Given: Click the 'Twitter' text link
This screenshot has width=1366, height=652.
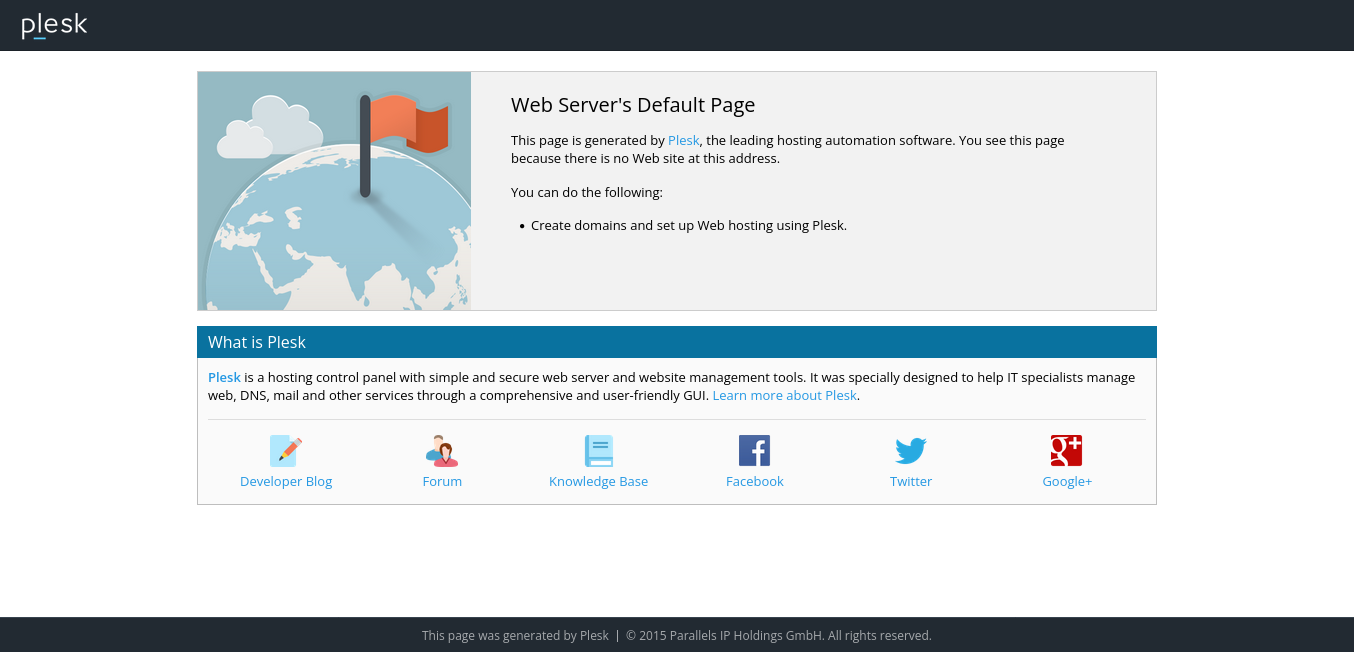Looking at the screenshot, I should (910, 482).
